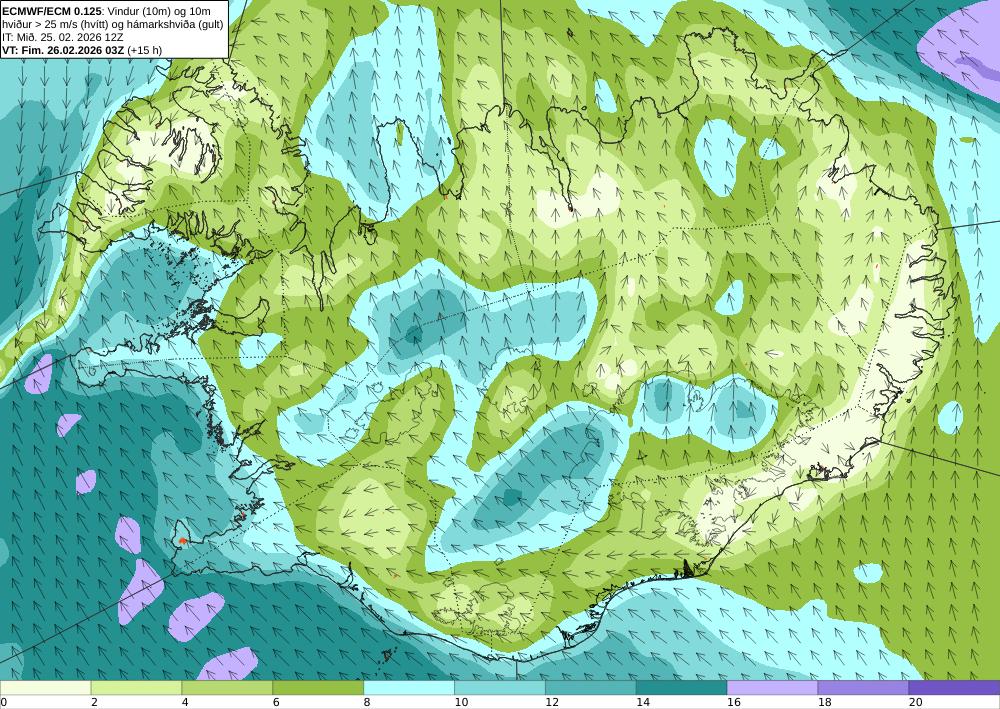
Task: Click legend scale label '14'
Action: point(643,703)
